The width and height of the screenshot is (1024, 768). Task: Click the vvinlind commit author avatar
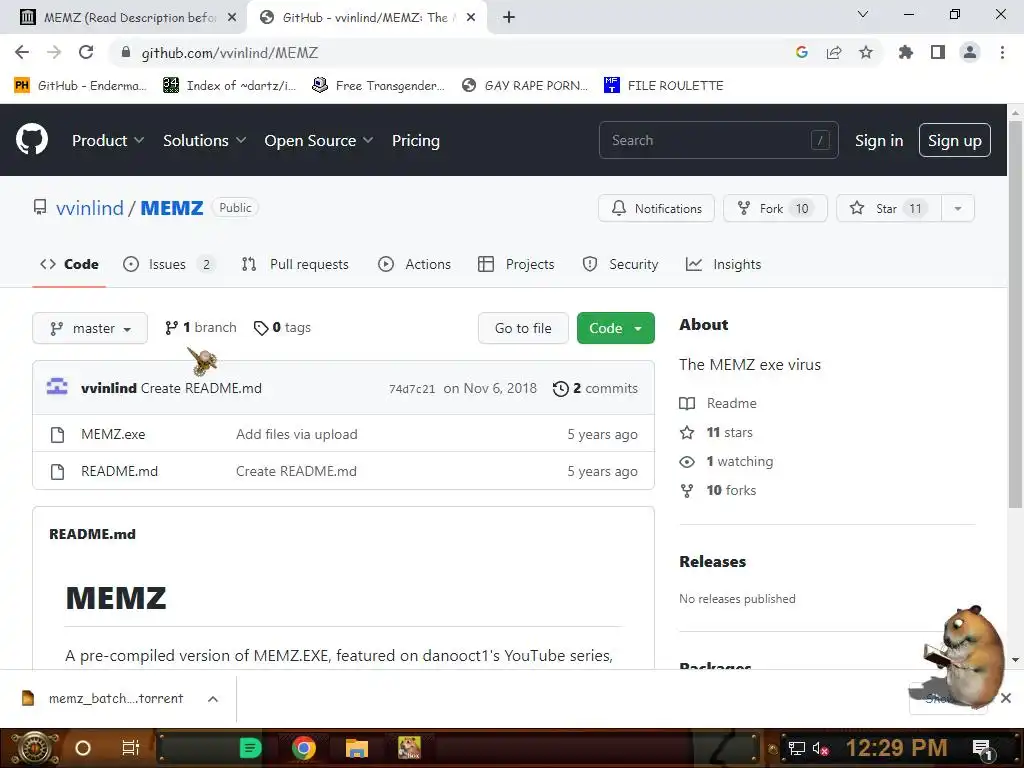click(x=57, y=387)
